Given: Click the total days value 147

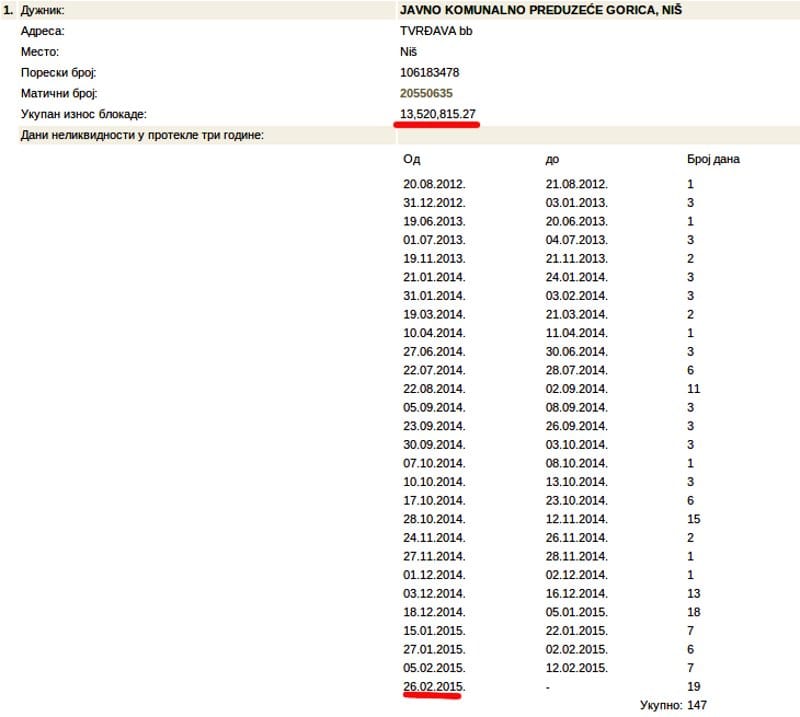Looking at the screenshot, I should [697, 705].
